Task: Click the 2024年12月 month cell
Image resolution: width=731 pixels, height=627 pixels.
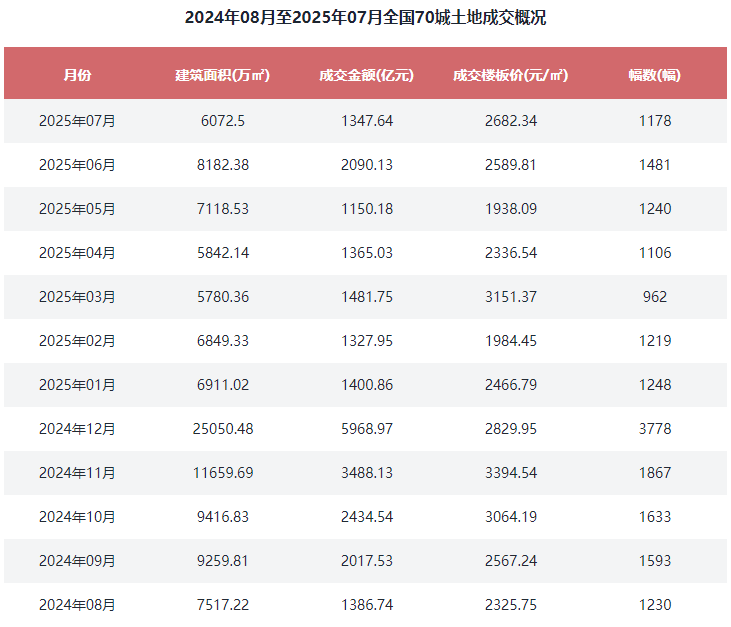Action: (x=77, y=428)
